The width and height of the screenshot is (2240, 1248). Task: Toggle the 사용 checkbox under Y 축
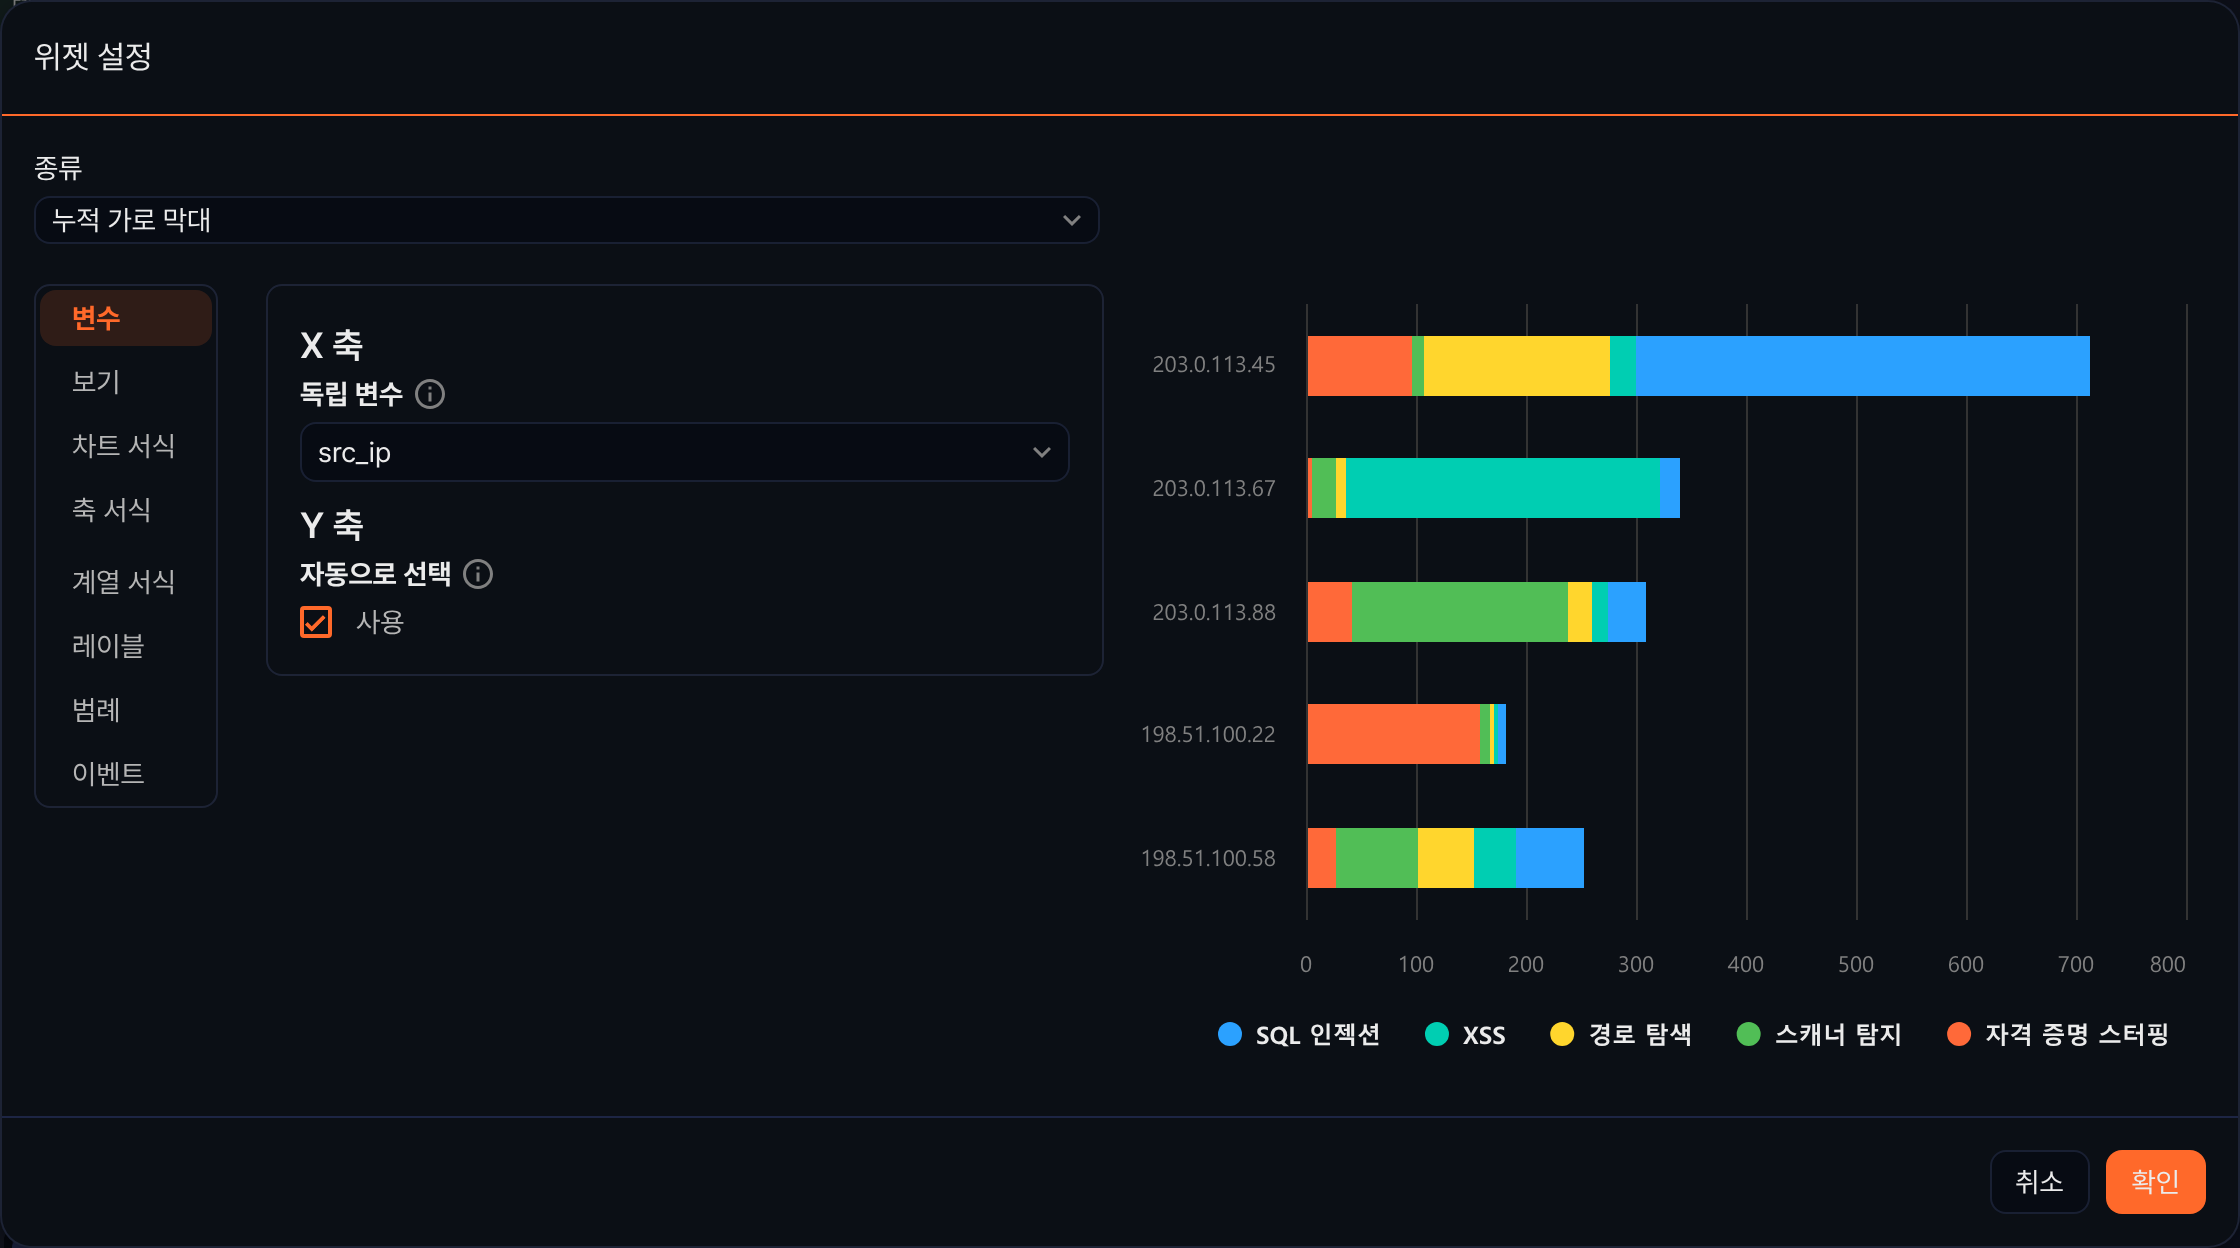[316, 622]
